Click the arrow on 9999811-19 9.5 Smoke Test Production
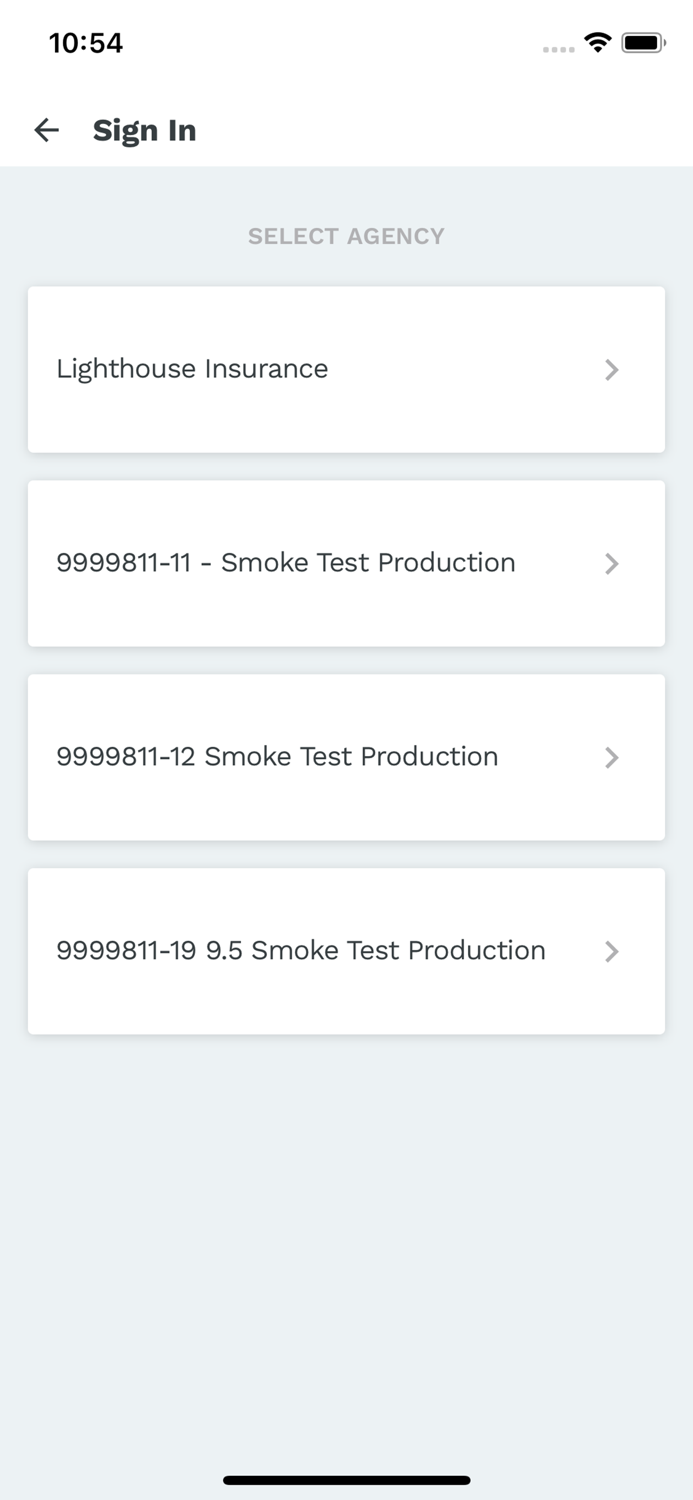This screenshot has height=1500, width=693. (x=612, y=951)
